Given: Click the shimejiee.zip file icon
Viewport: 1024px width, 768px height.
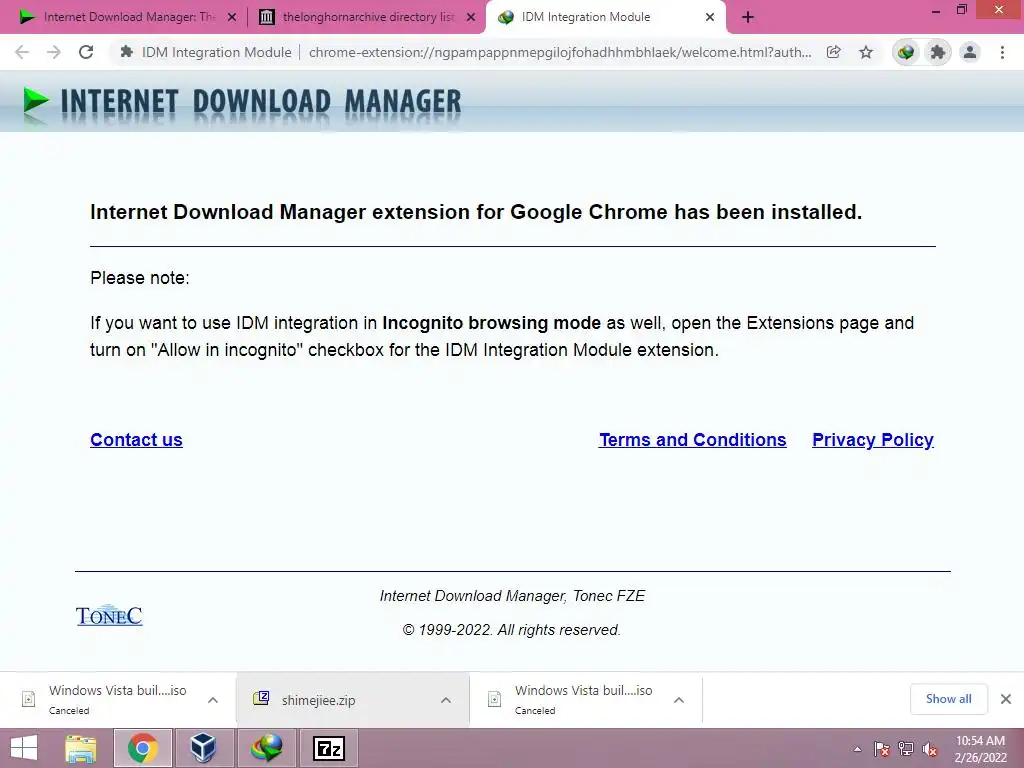Looking at the screenshot, I should point(261,699).
